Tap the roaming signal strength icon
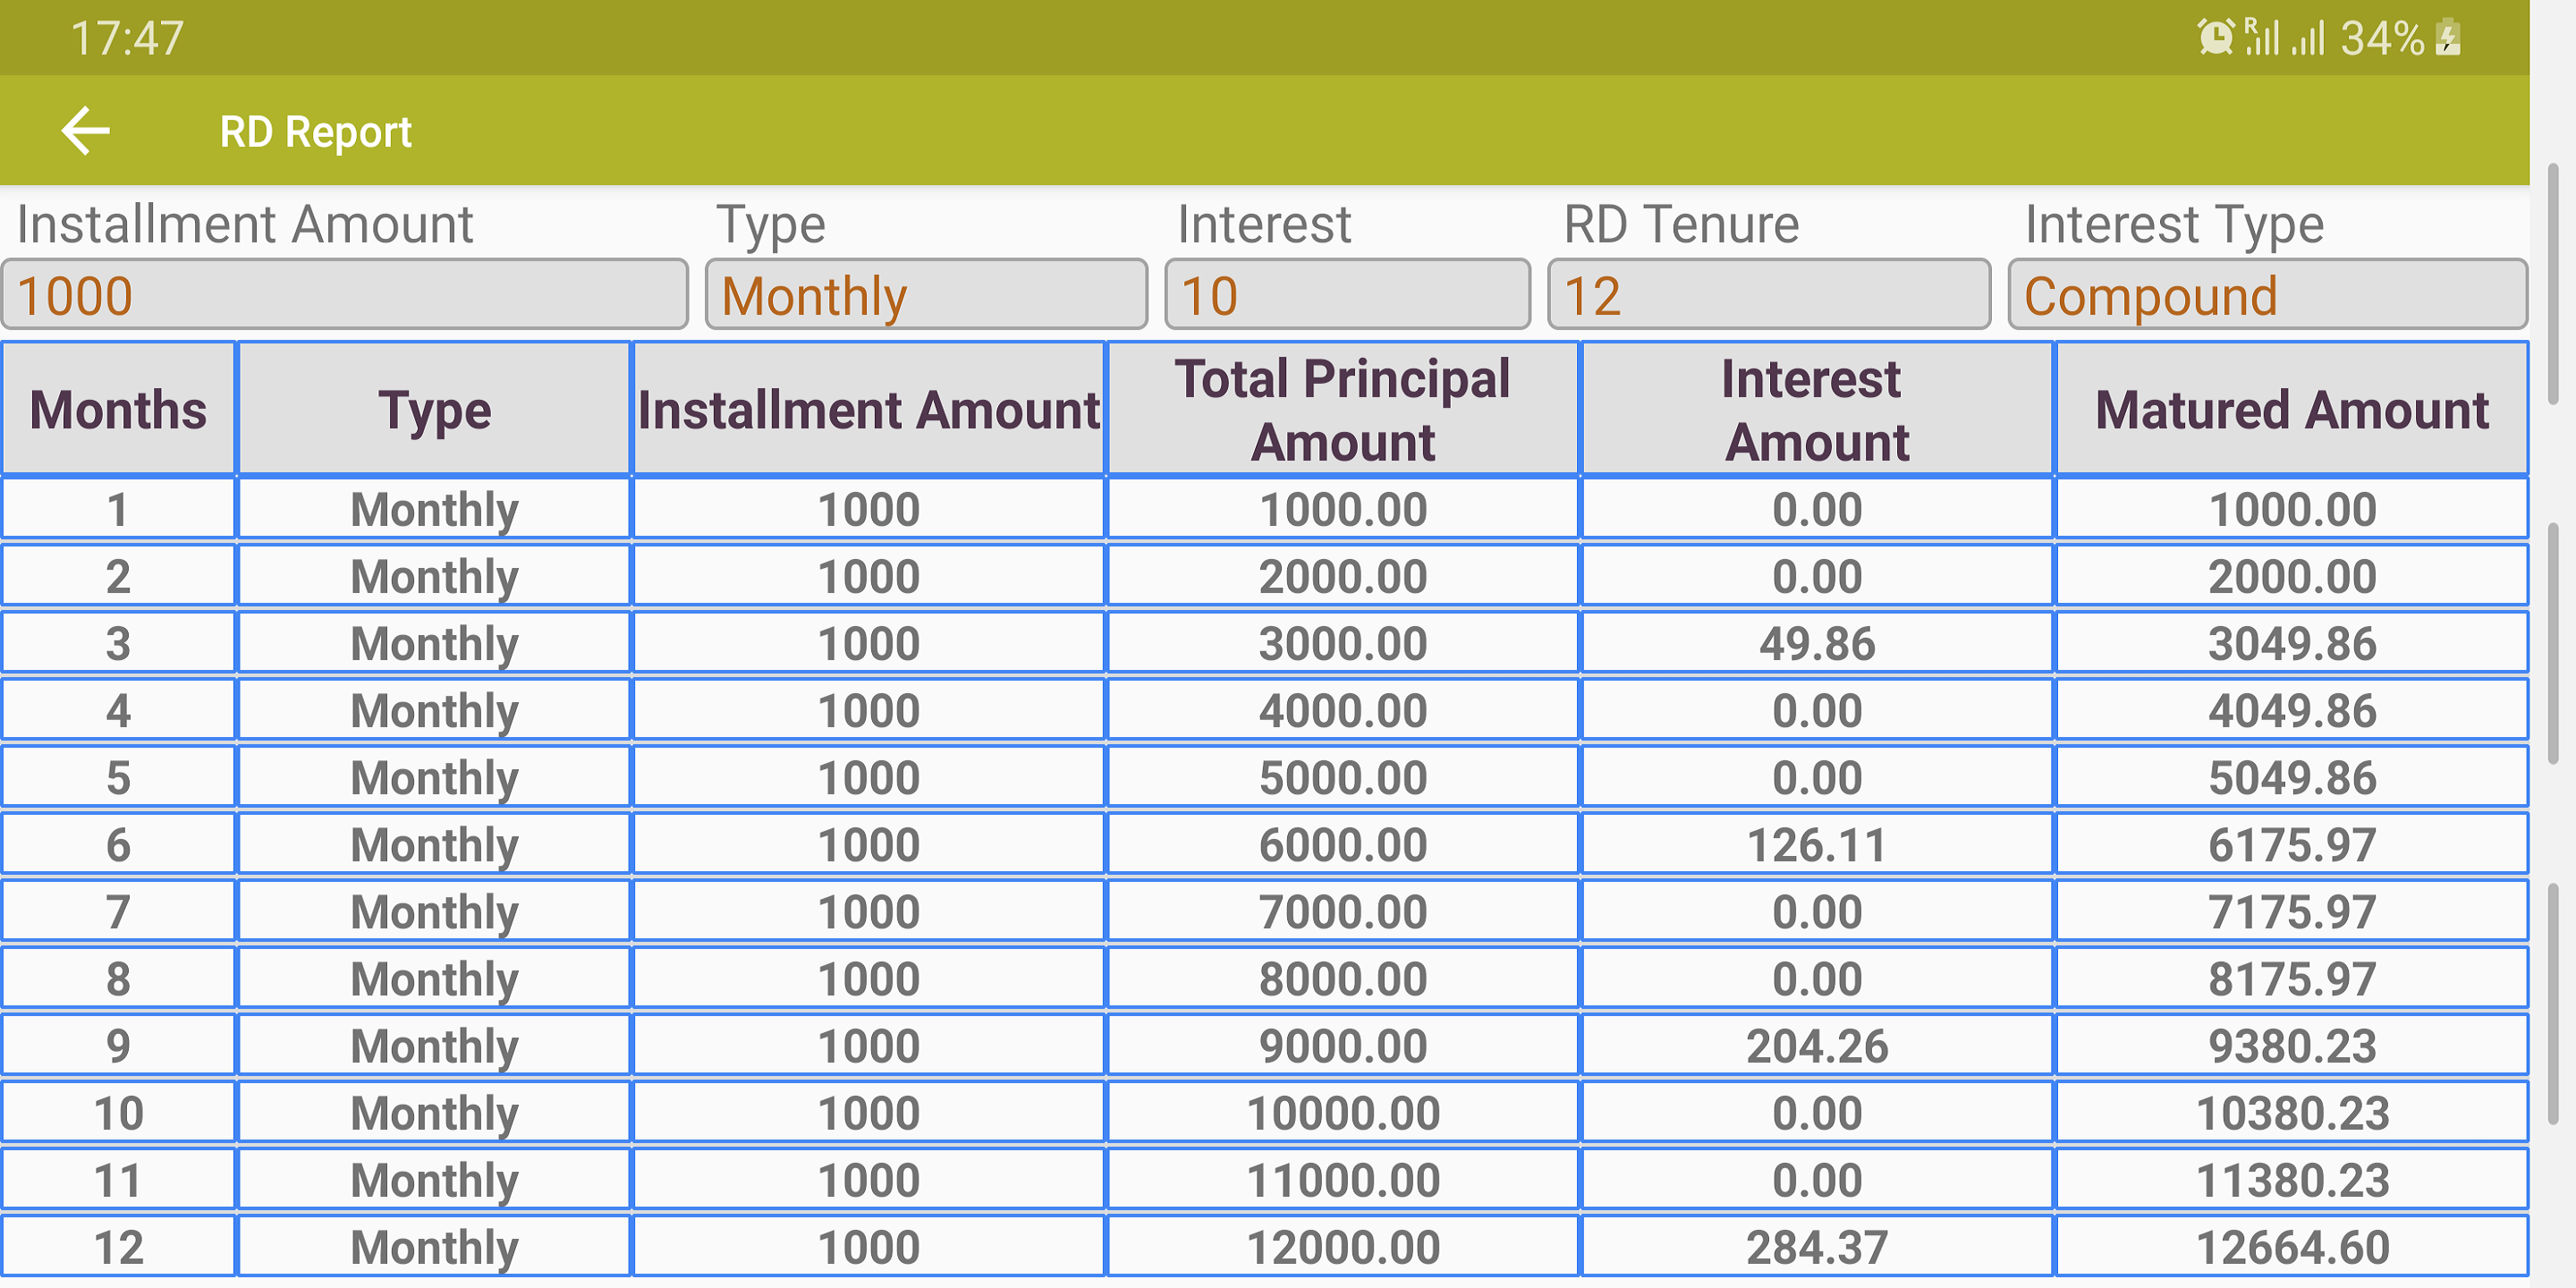The height and width of the screenshot is (1288, 2576). pos(2263,38)
